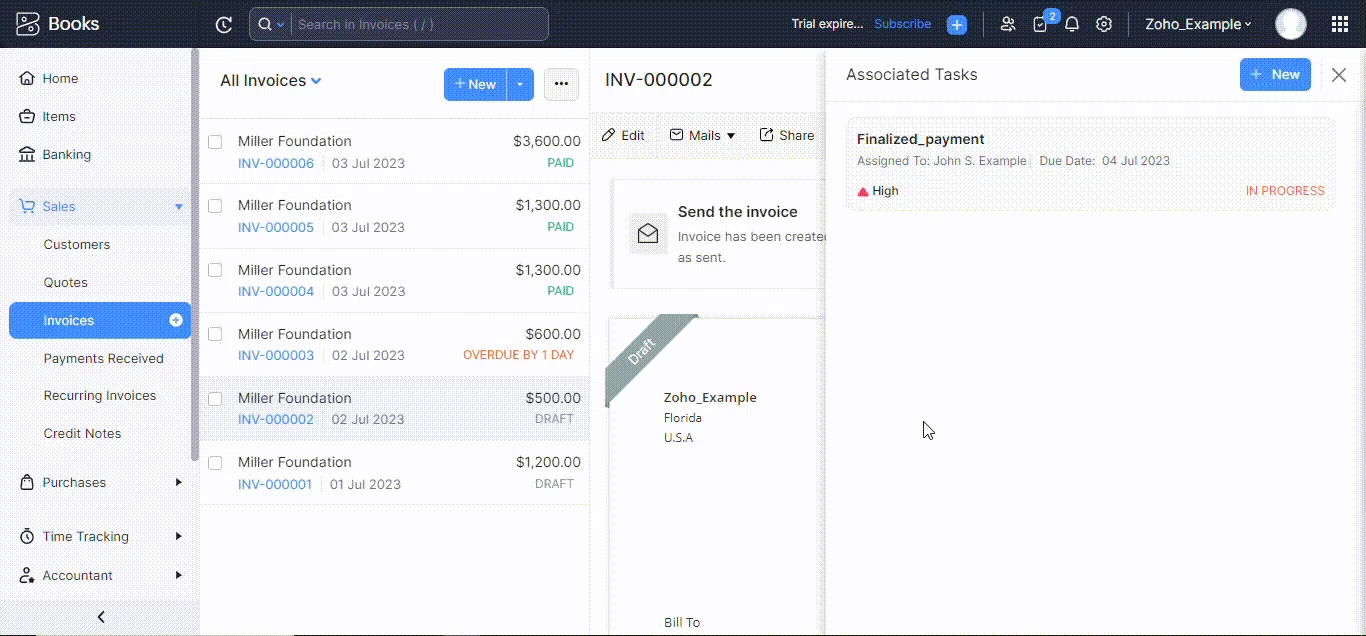Tick the checkbox for INV-000006
This screenshot has height=636, width=1366.
point(215,142)
